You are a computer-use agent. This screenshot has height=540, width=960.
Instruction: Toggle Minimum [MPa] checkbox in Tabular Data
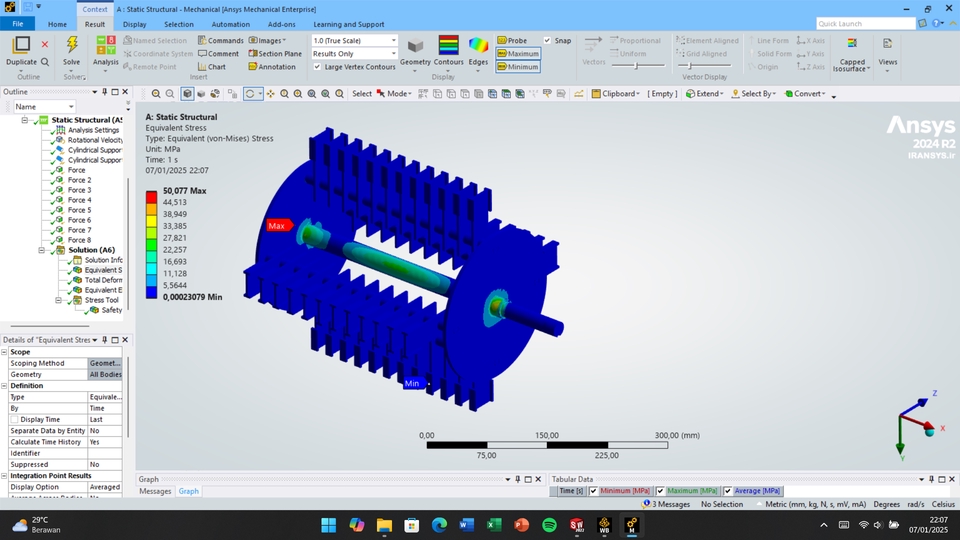tap(593, 491)
